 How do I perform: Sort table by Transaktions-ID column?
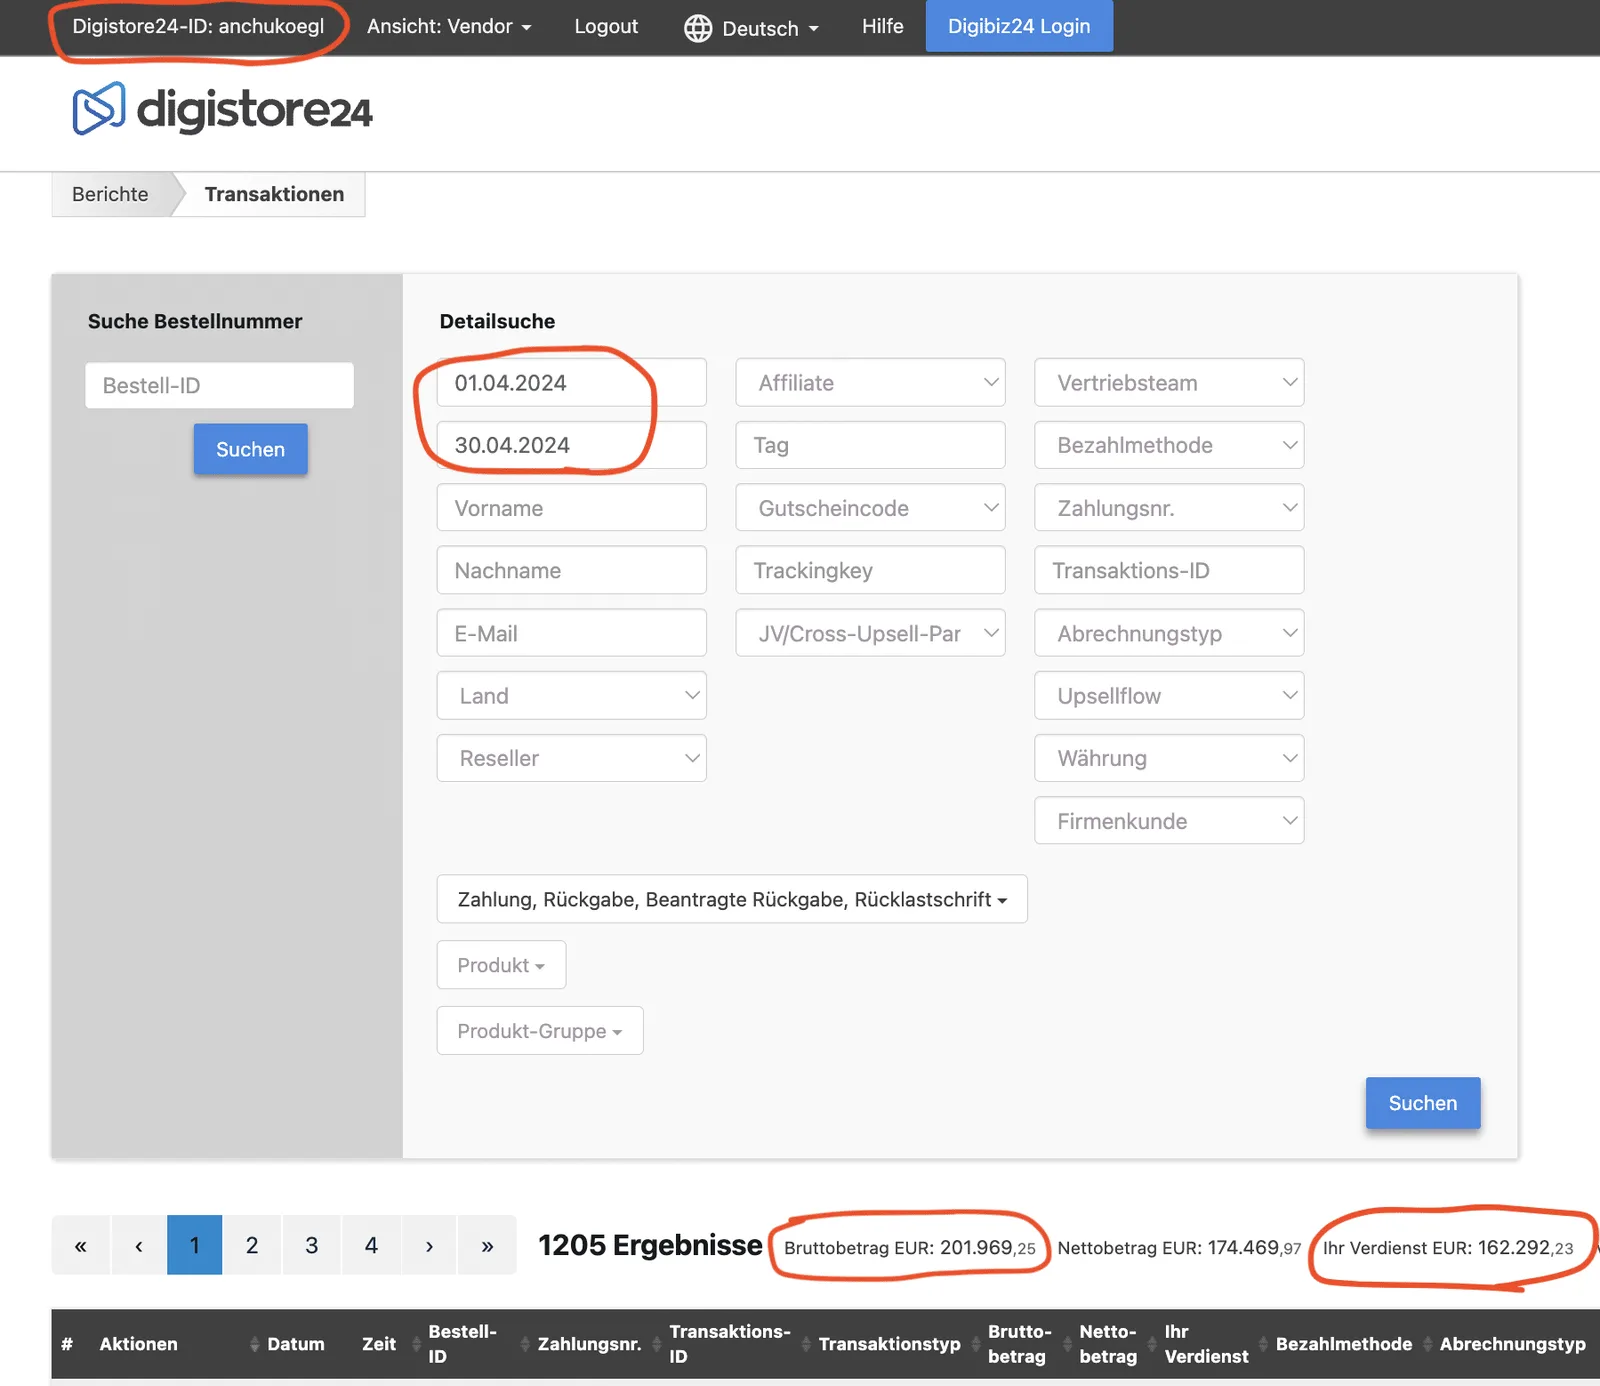tap(729, 1344)
